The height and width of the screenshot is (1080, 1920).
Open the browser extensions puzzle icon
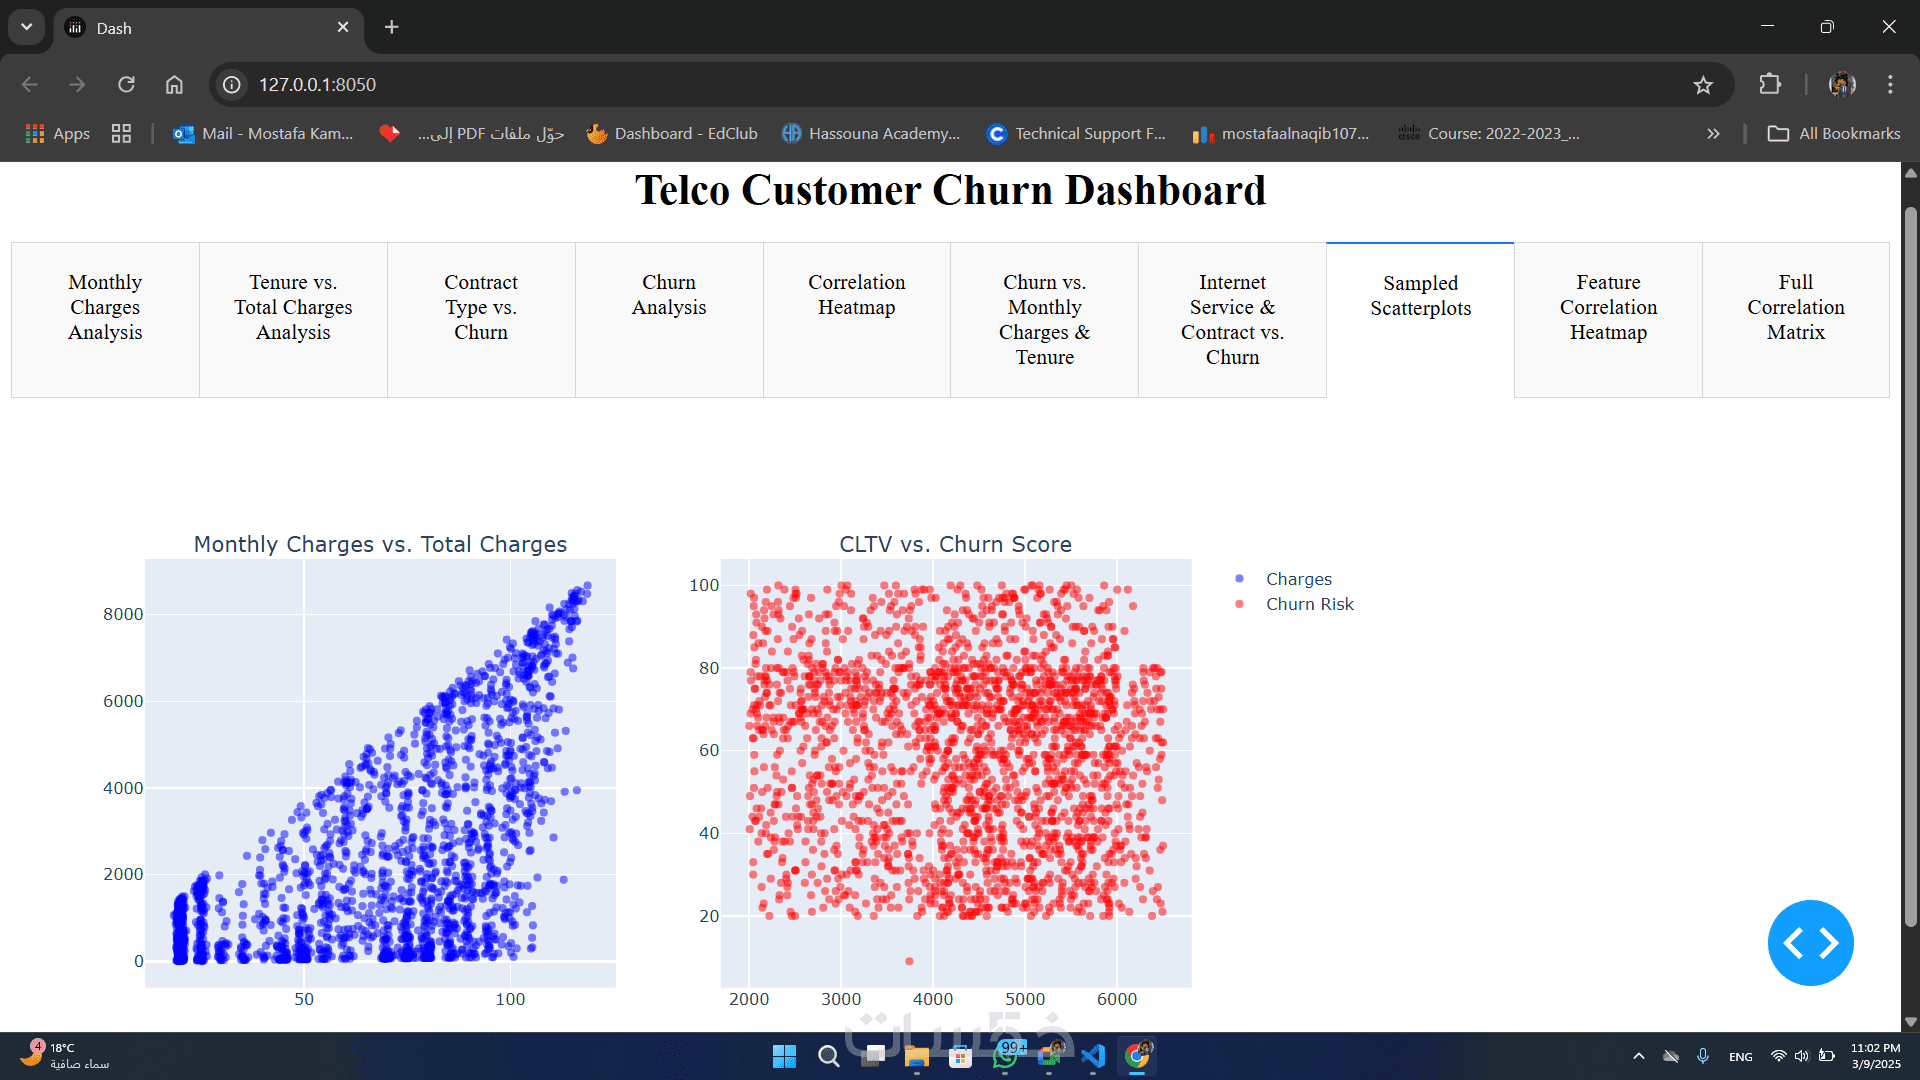1770,85
